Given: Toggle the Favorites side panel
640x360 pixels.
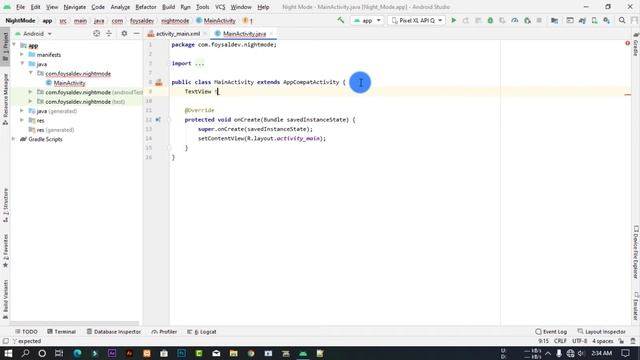Looking at the screenshot, I should click(x=5, y=251).
